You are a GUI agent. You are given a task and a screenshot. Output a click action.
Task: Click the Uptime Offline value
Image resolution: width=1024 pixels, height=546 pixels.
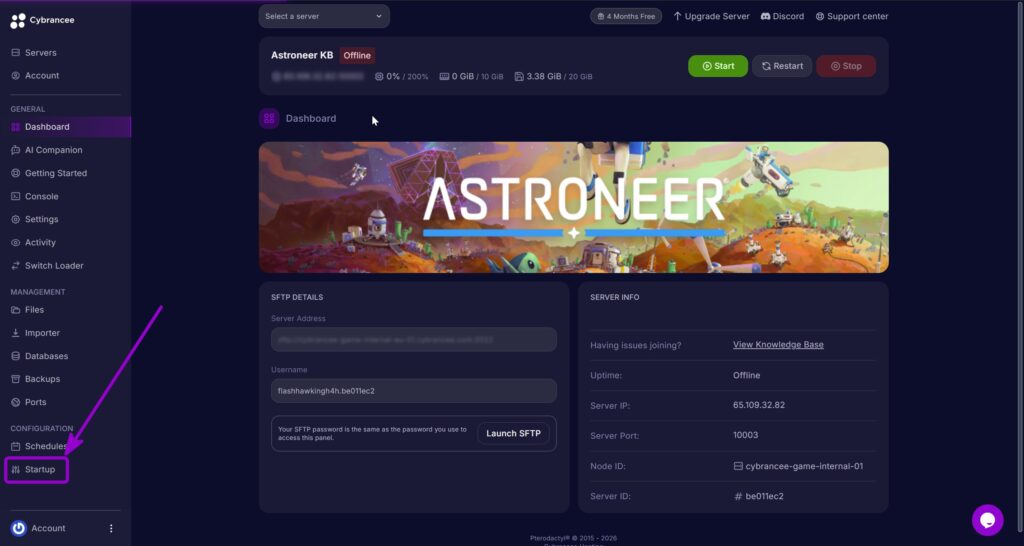[x=746, y=375]
